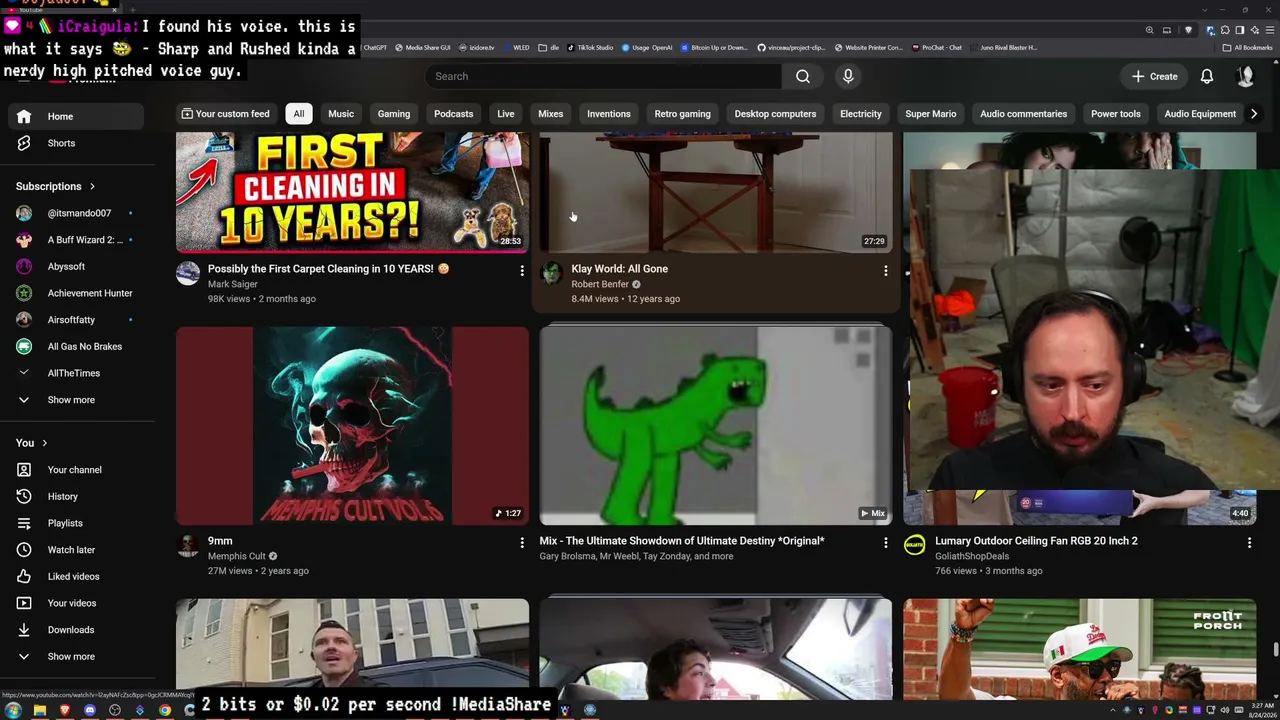Open the History page
The width and height of the screenshot is (1280, 720).
[76, 496]
